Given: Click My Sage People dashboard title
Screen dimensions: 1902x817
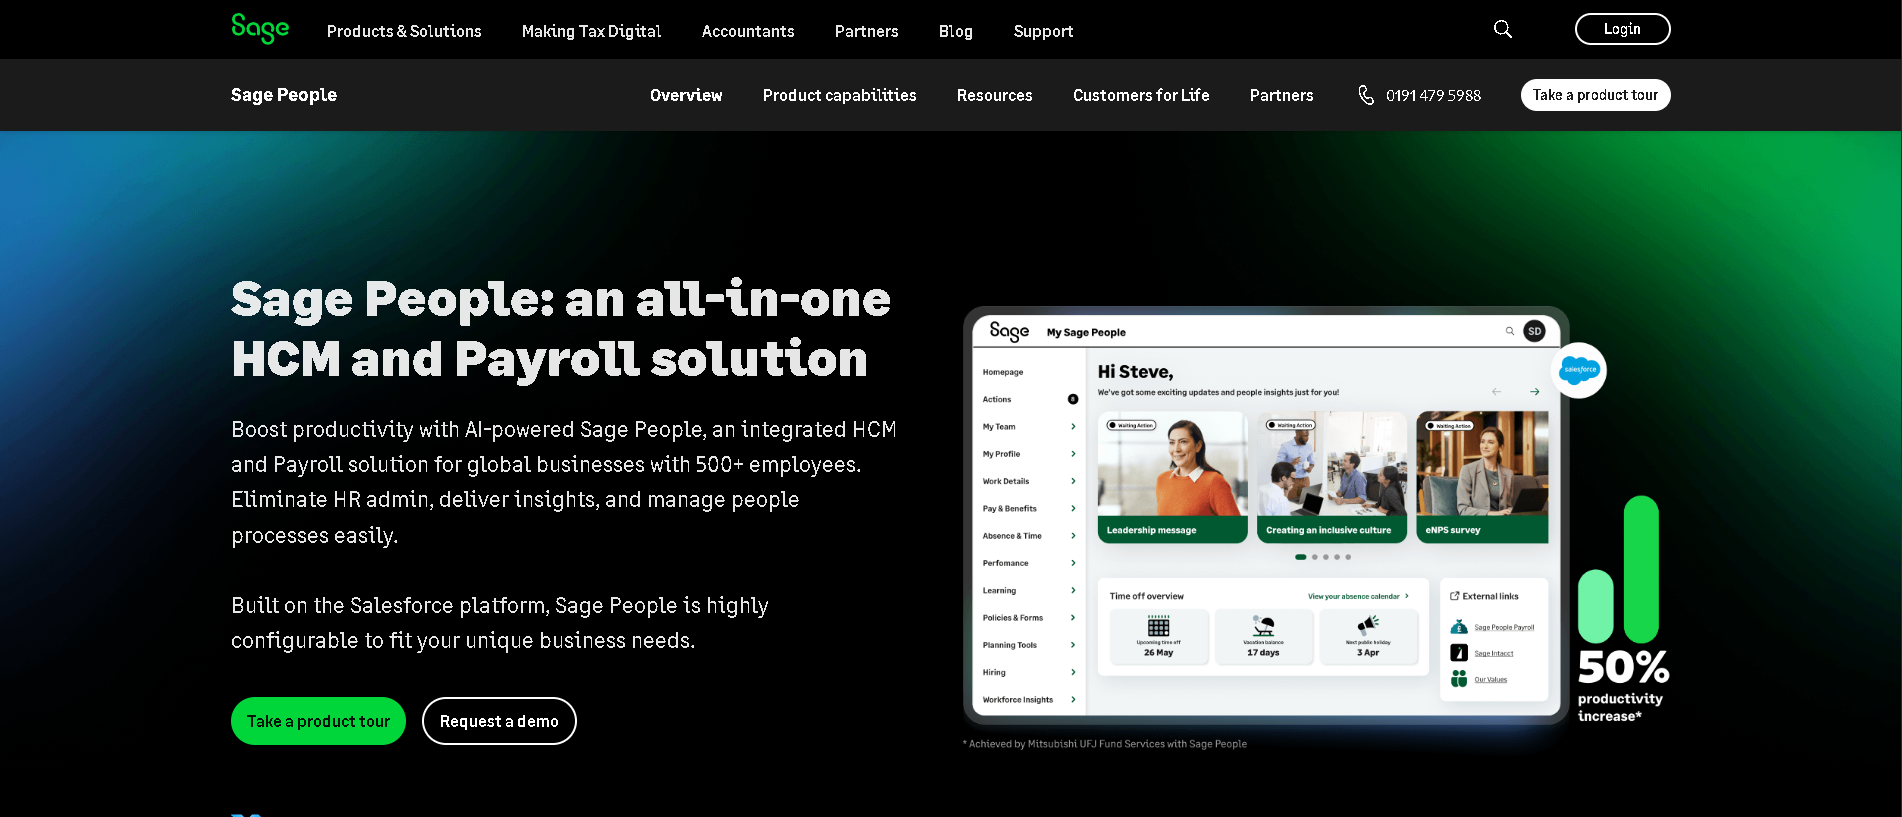Looking at the screenshot, I should click(x=1086, y=332).
